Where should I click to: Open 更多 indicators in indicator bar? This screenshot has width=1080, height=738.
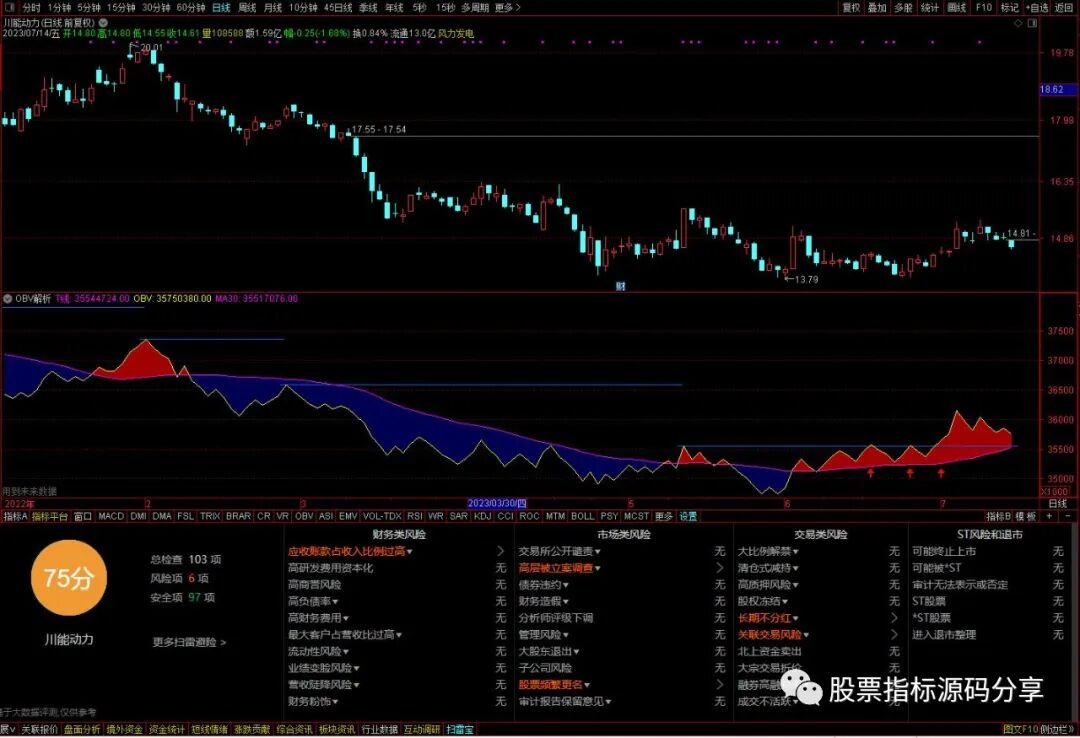(663, 515)
